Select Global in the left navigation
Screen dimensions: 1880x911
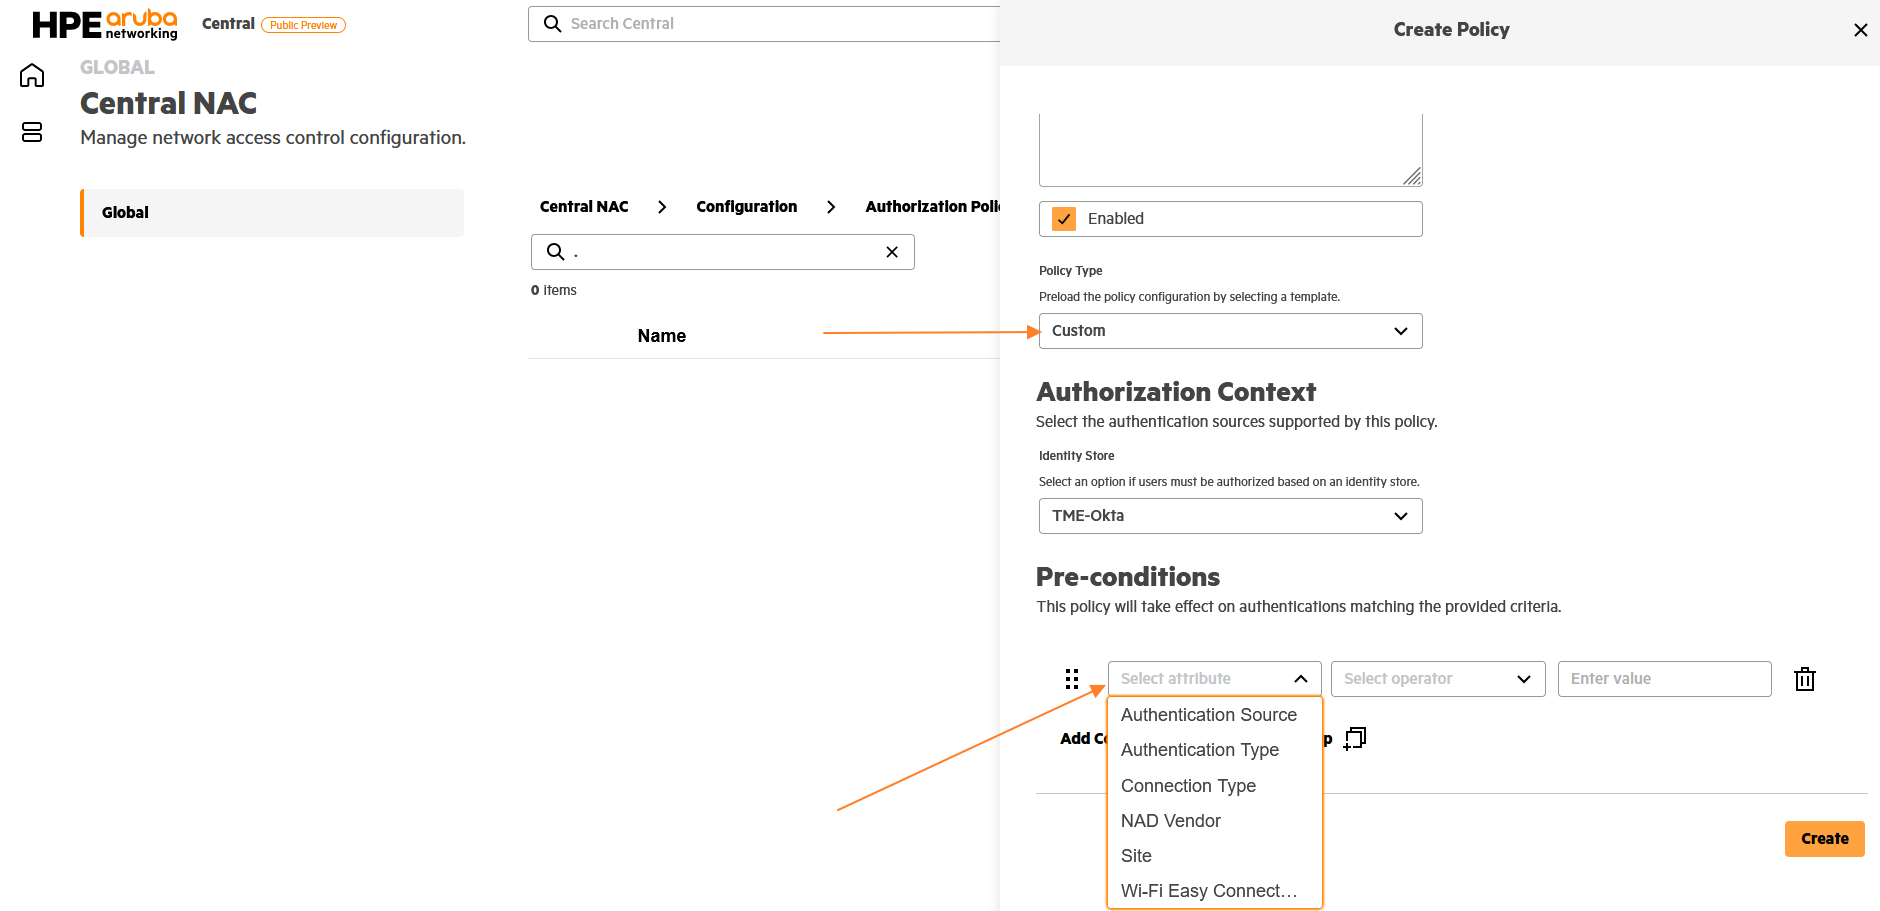point(272,213)
